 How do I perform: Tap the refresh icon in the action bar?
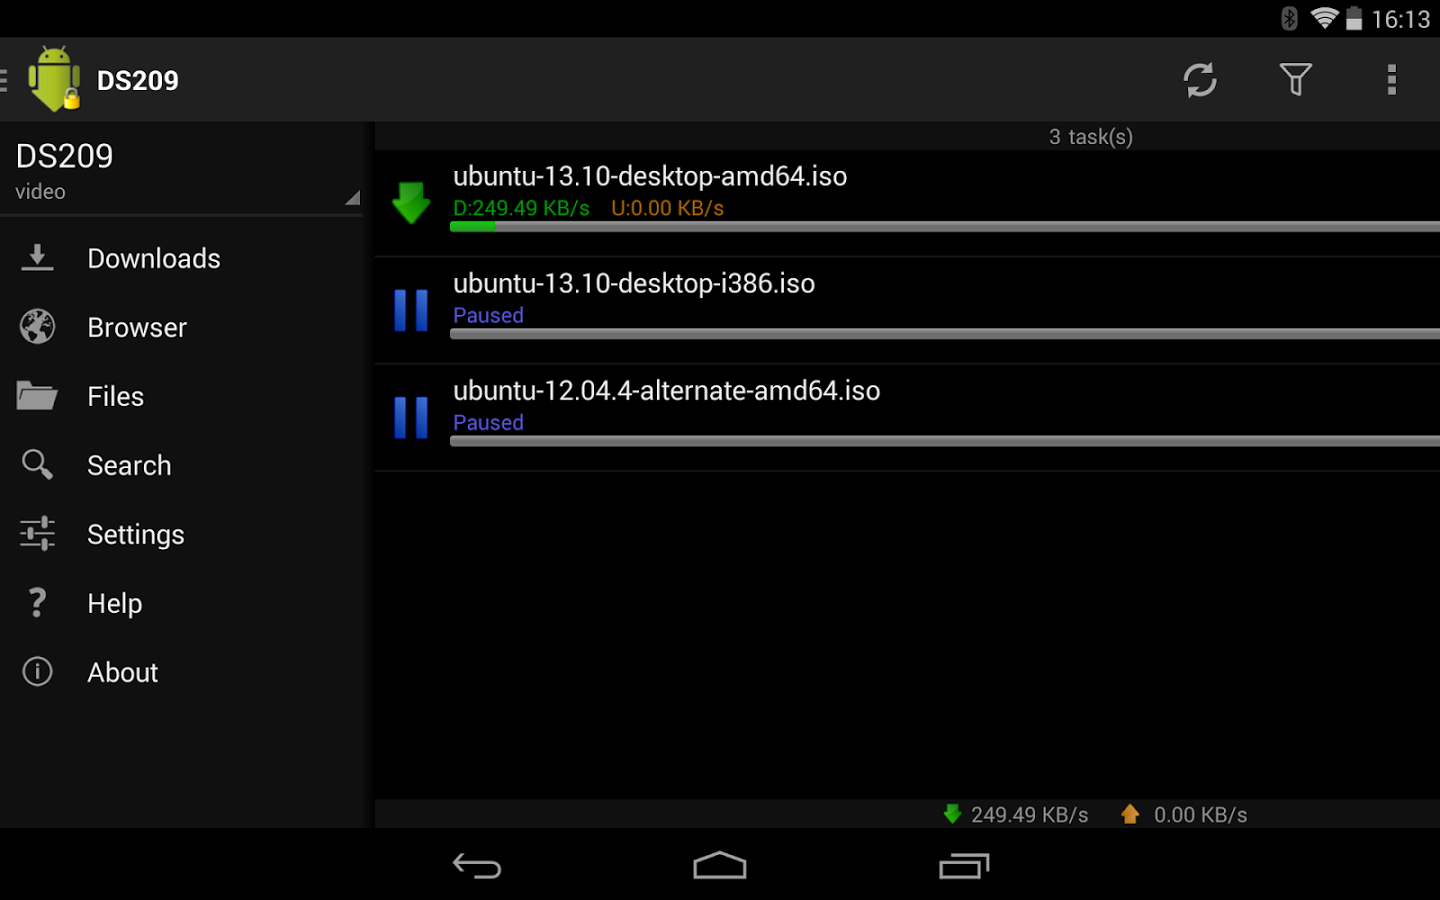[1200, 80]
